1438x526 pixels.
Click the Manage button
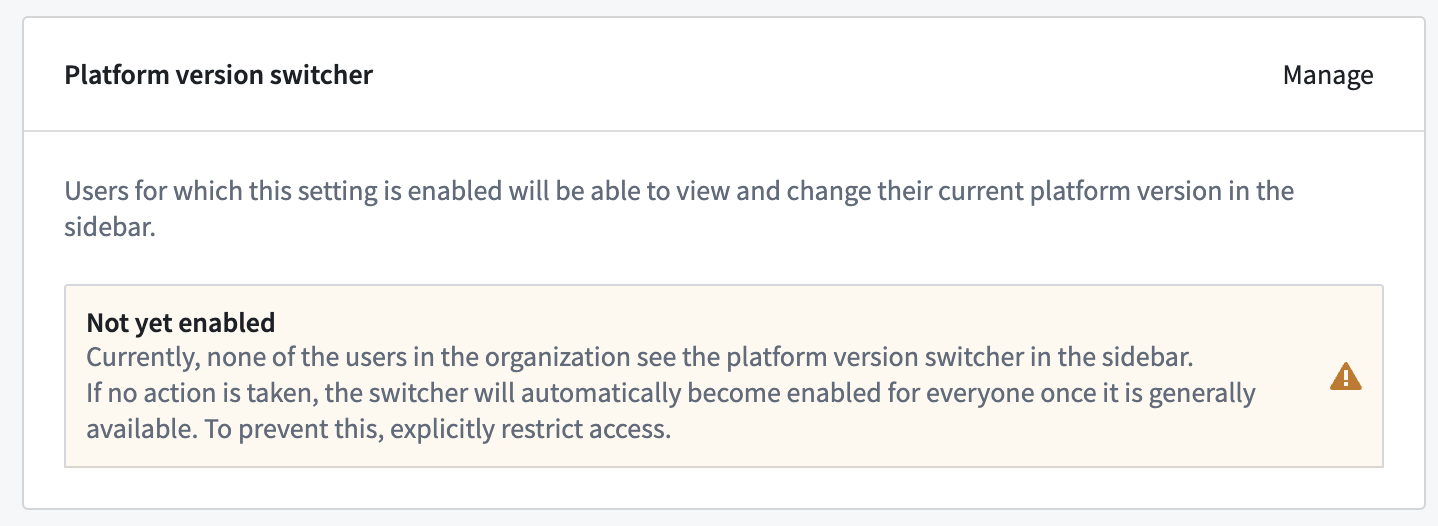click(1327, 75)
